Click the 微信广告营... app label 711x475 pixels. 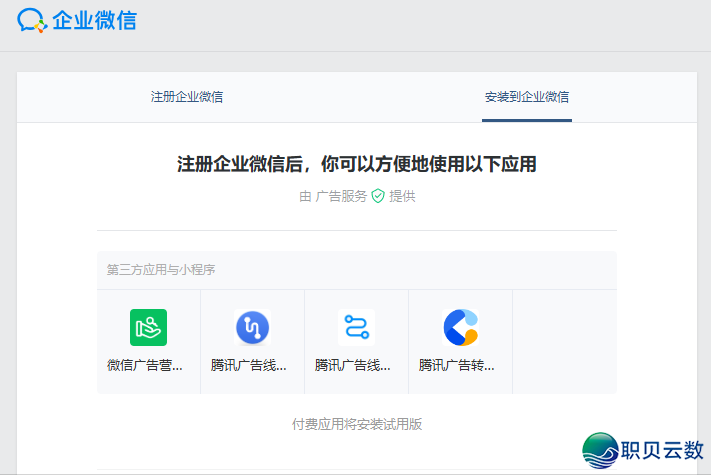pyautogui.click(x=146, y=365)
